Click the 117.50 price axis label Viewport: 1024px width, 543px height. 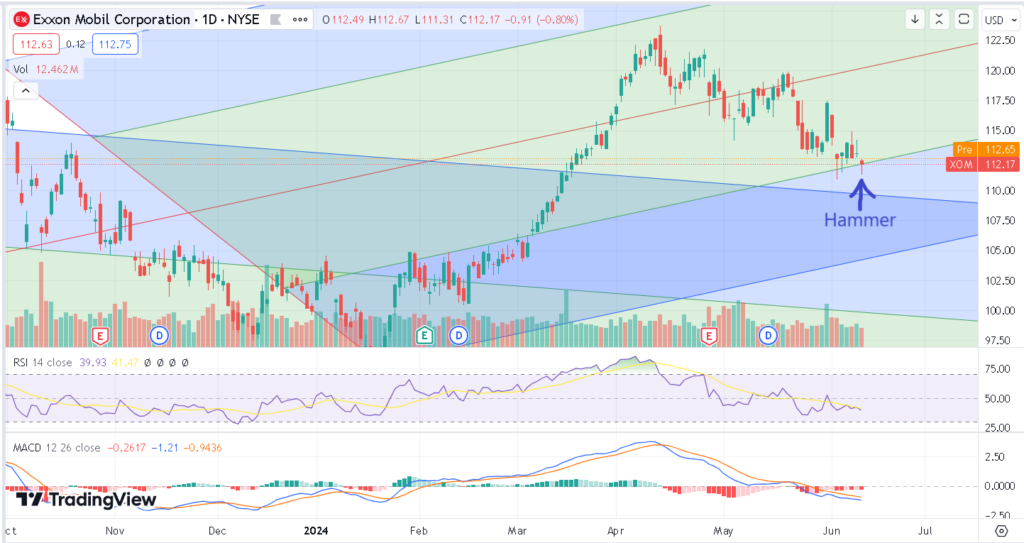coord(1000,101)
